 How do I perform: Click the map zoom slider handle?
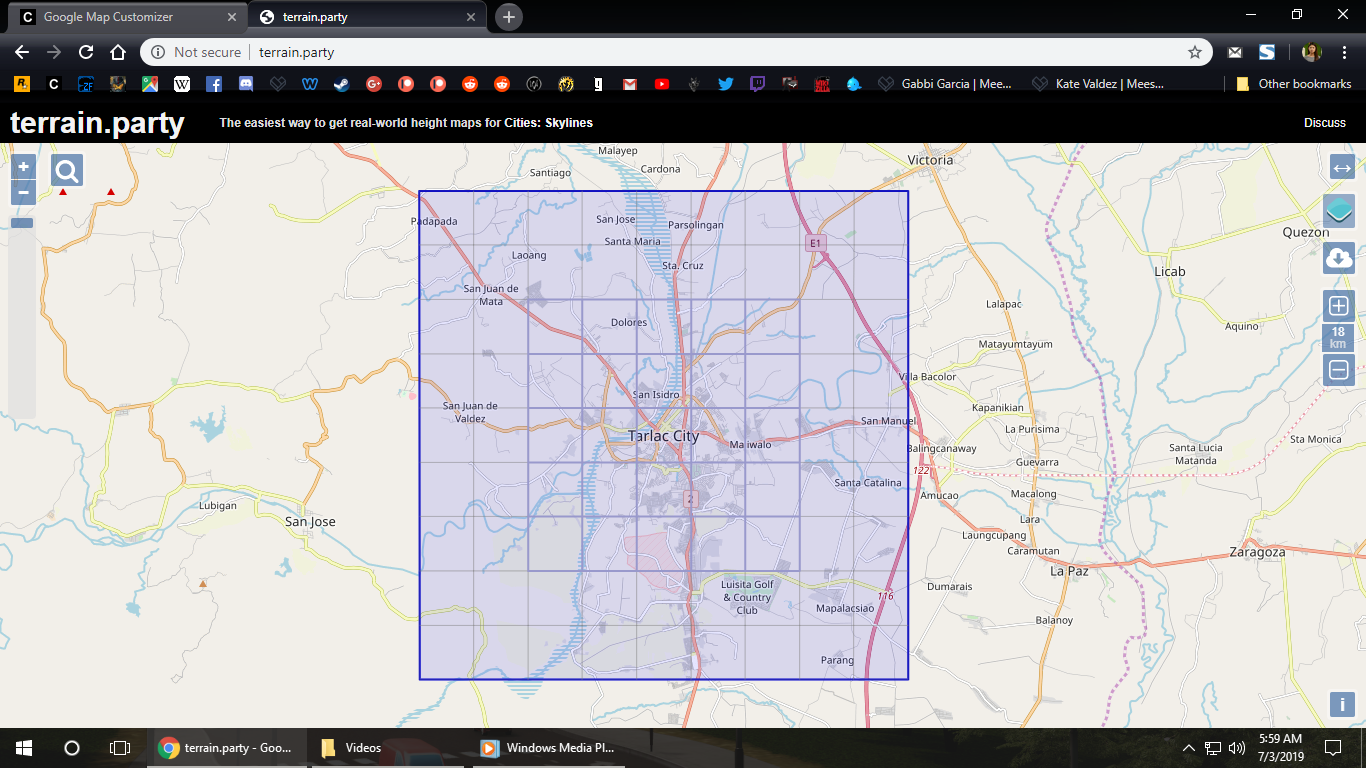click(x=22, y=223)
